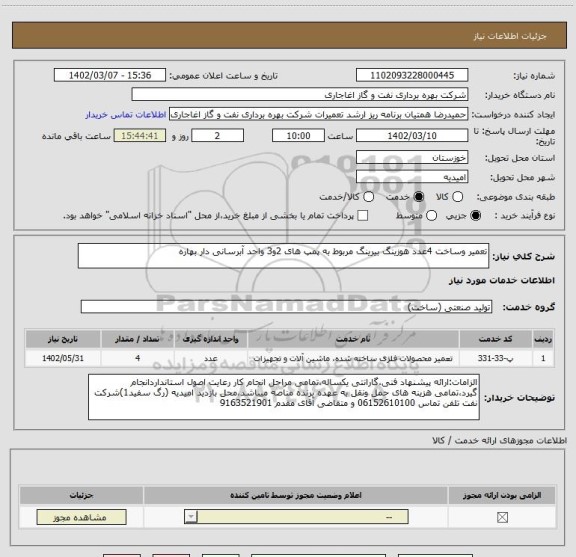576x557 pixels.
Task: Open the license status dropdown
Action: pos(296,517)
